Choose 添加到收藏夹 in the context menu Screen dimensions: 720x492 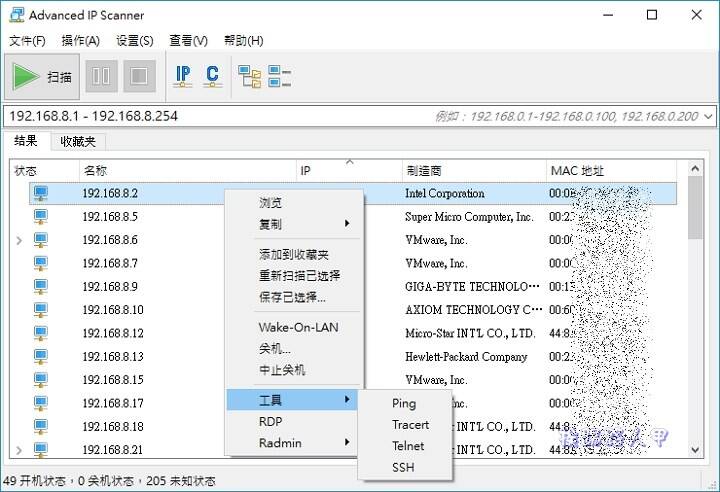(294, 254)
